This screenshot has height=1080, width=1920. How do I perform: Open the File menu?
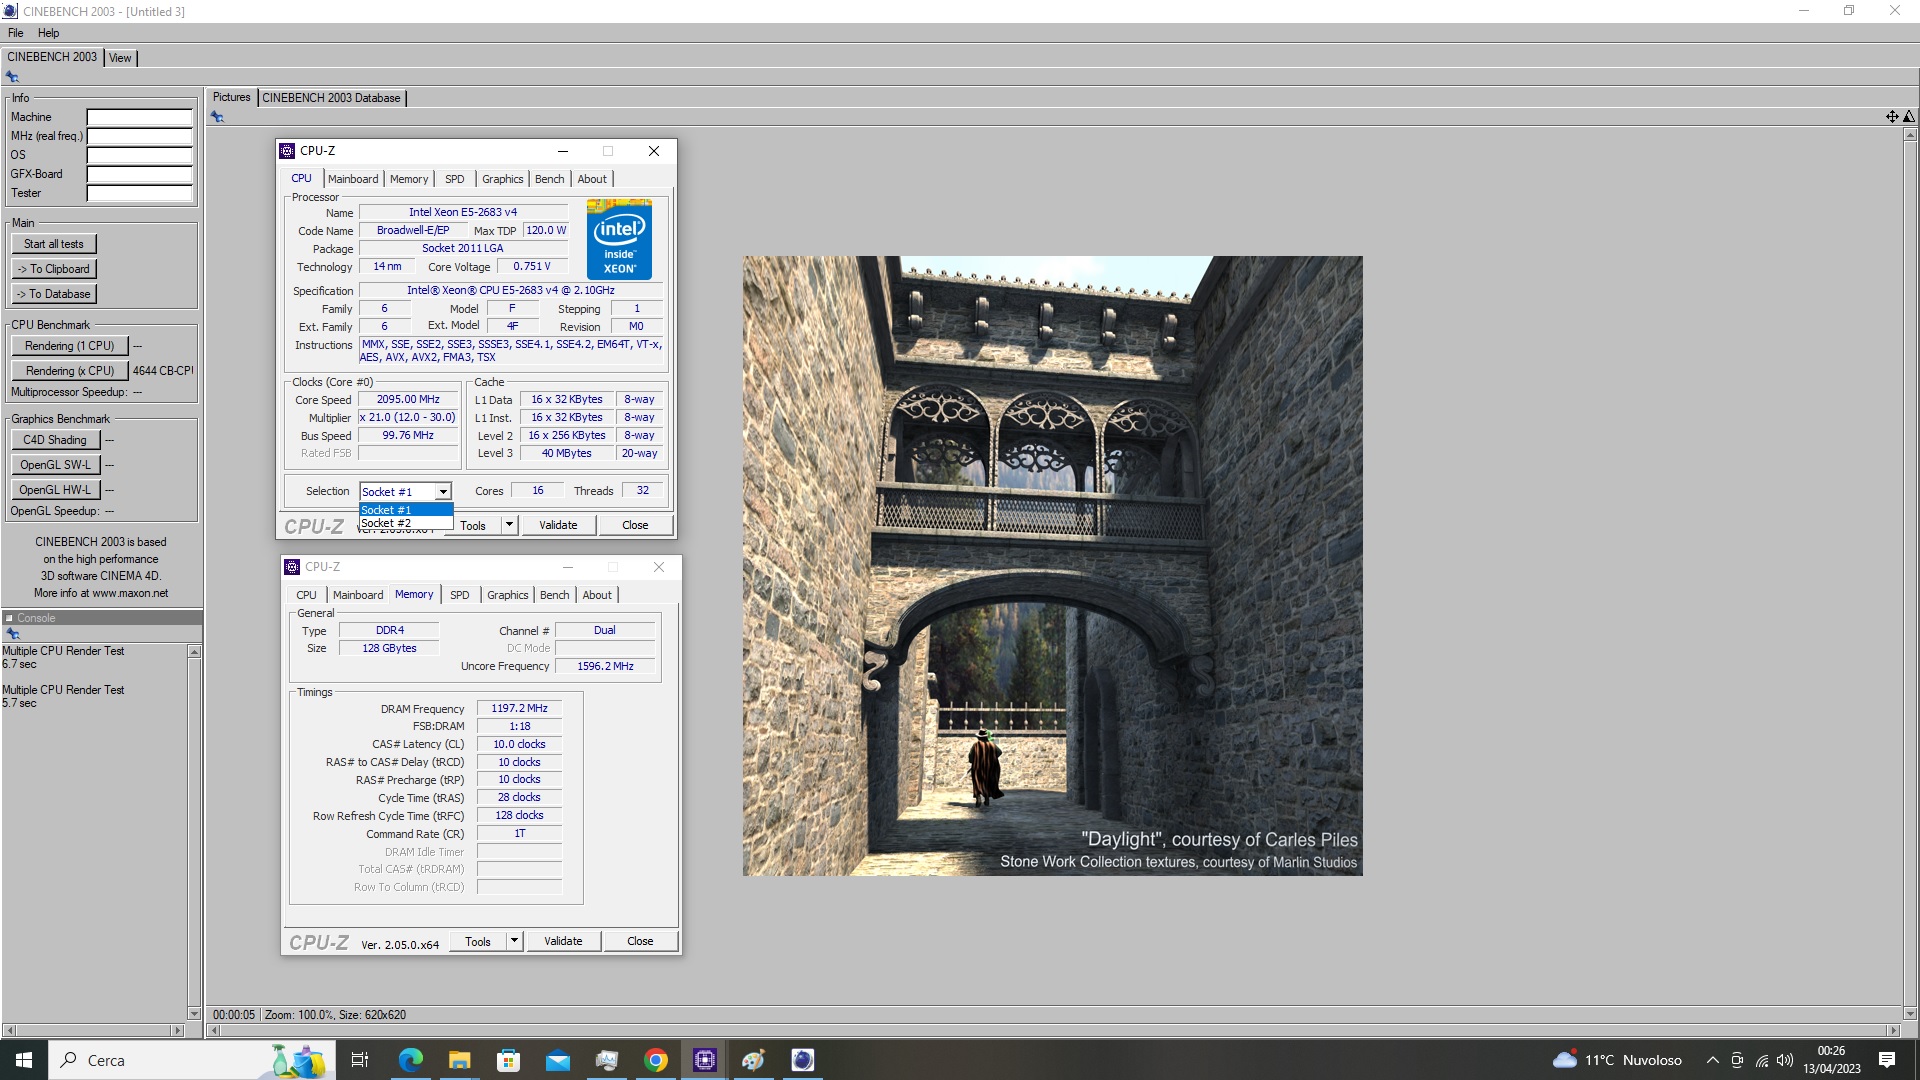click(16, 33)
